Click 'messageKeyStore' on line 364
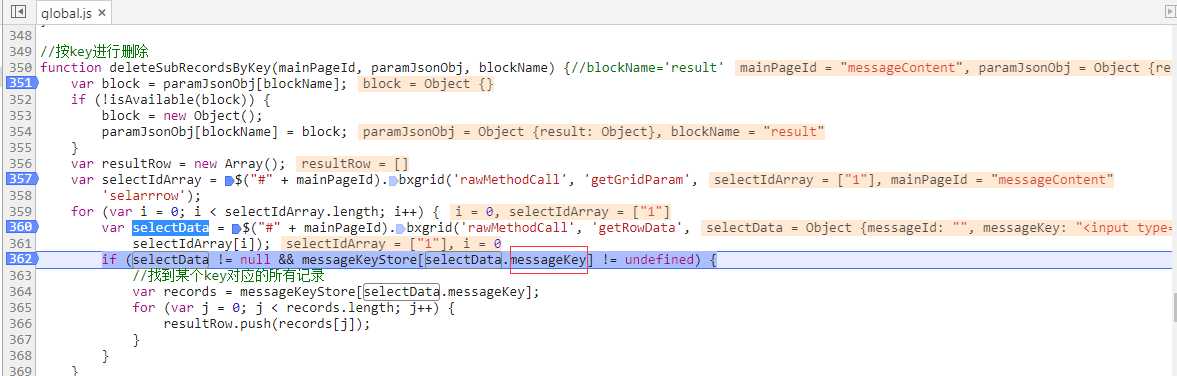 click(298, 292)
